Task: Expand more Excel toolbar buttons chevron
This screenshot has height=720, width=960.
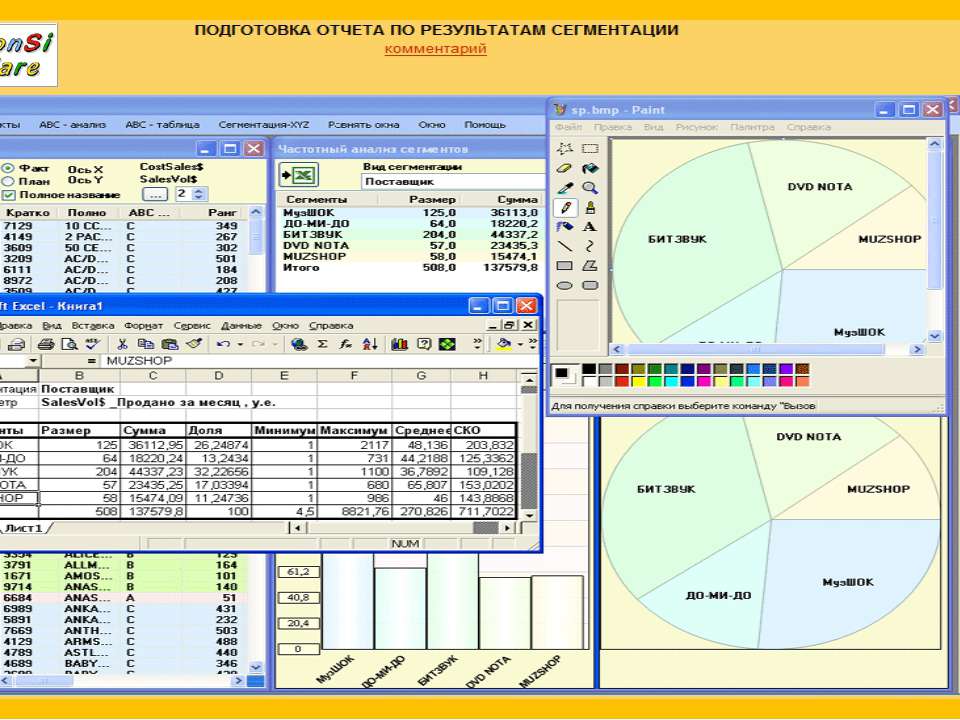Action: (x=477, y=344)
